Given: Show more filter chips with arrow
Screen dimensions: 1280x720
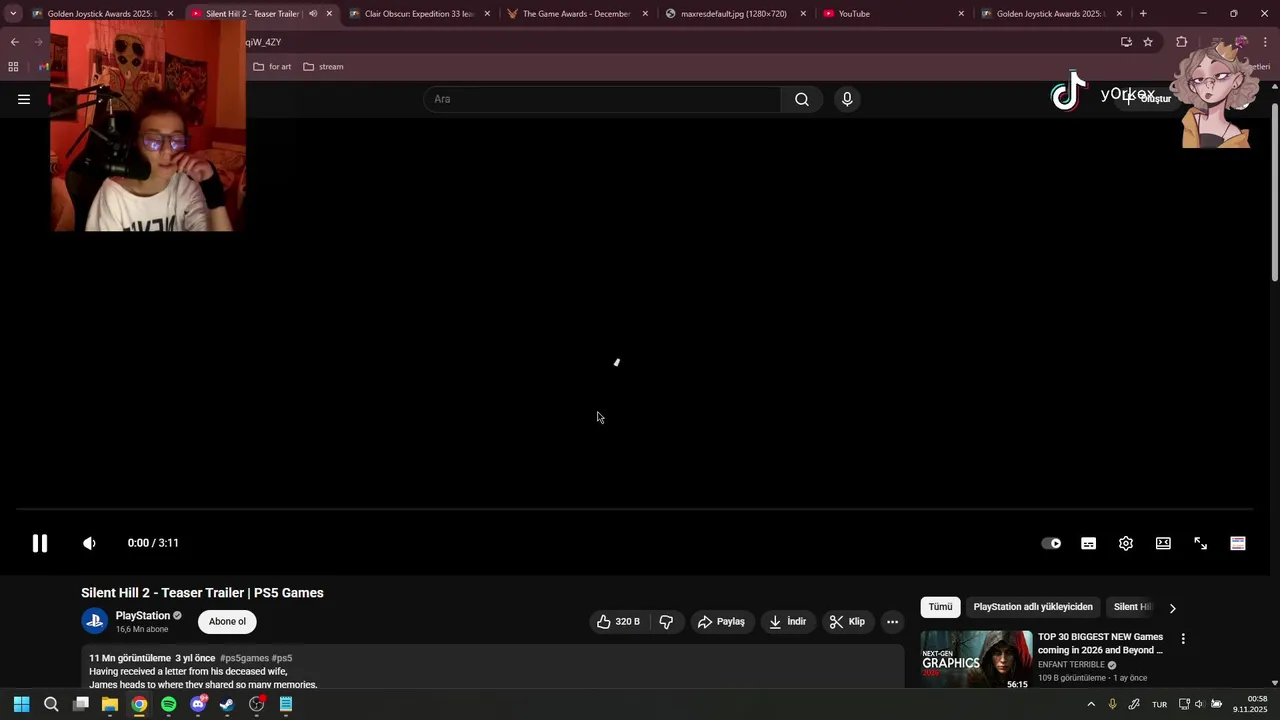Looking at the screenshot, I should point(1173,608).
